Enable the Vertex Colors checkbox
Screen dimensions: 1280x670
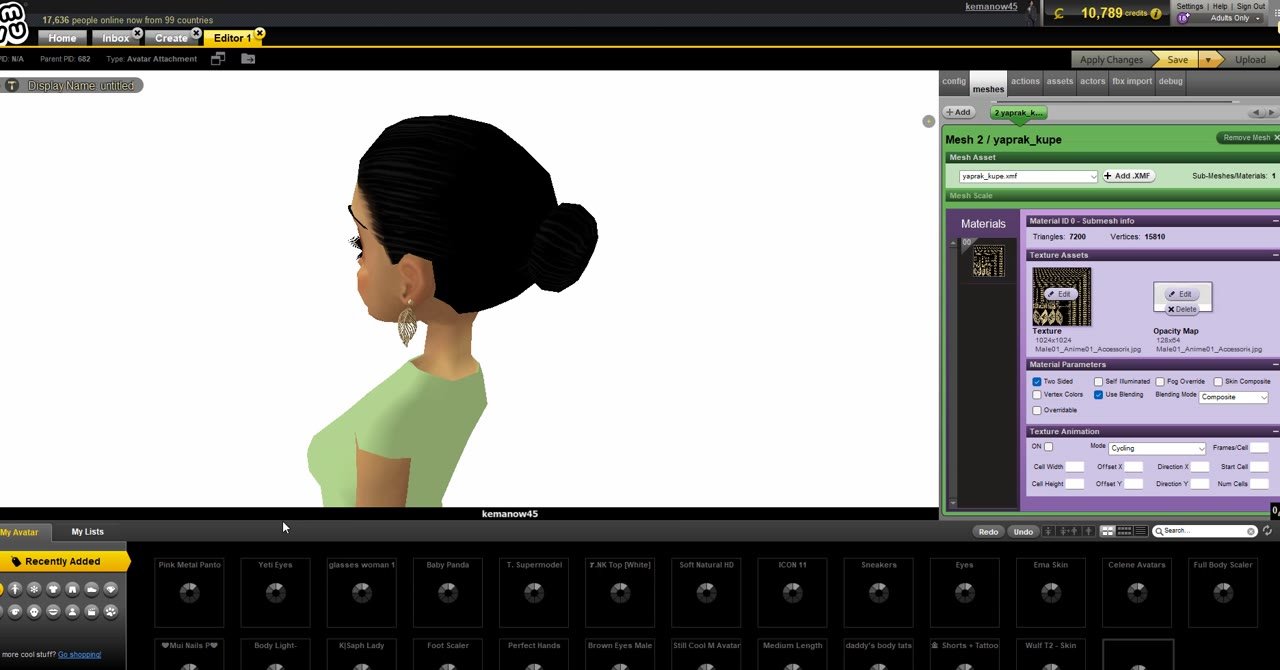point(1037,395)
